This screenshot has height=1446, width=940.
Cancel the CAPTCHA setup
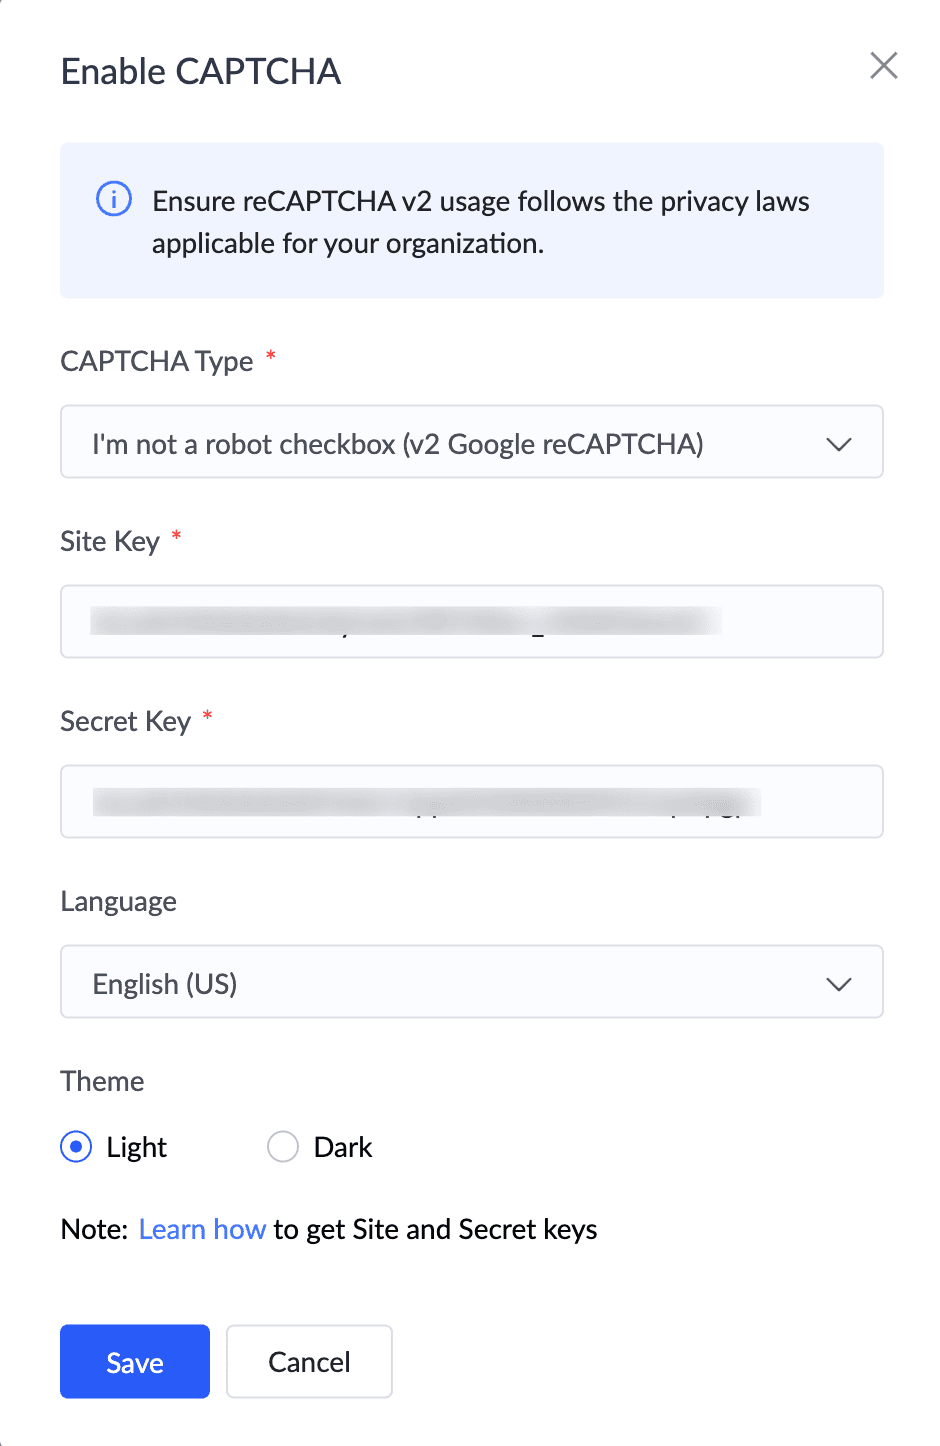(309, 1362)
